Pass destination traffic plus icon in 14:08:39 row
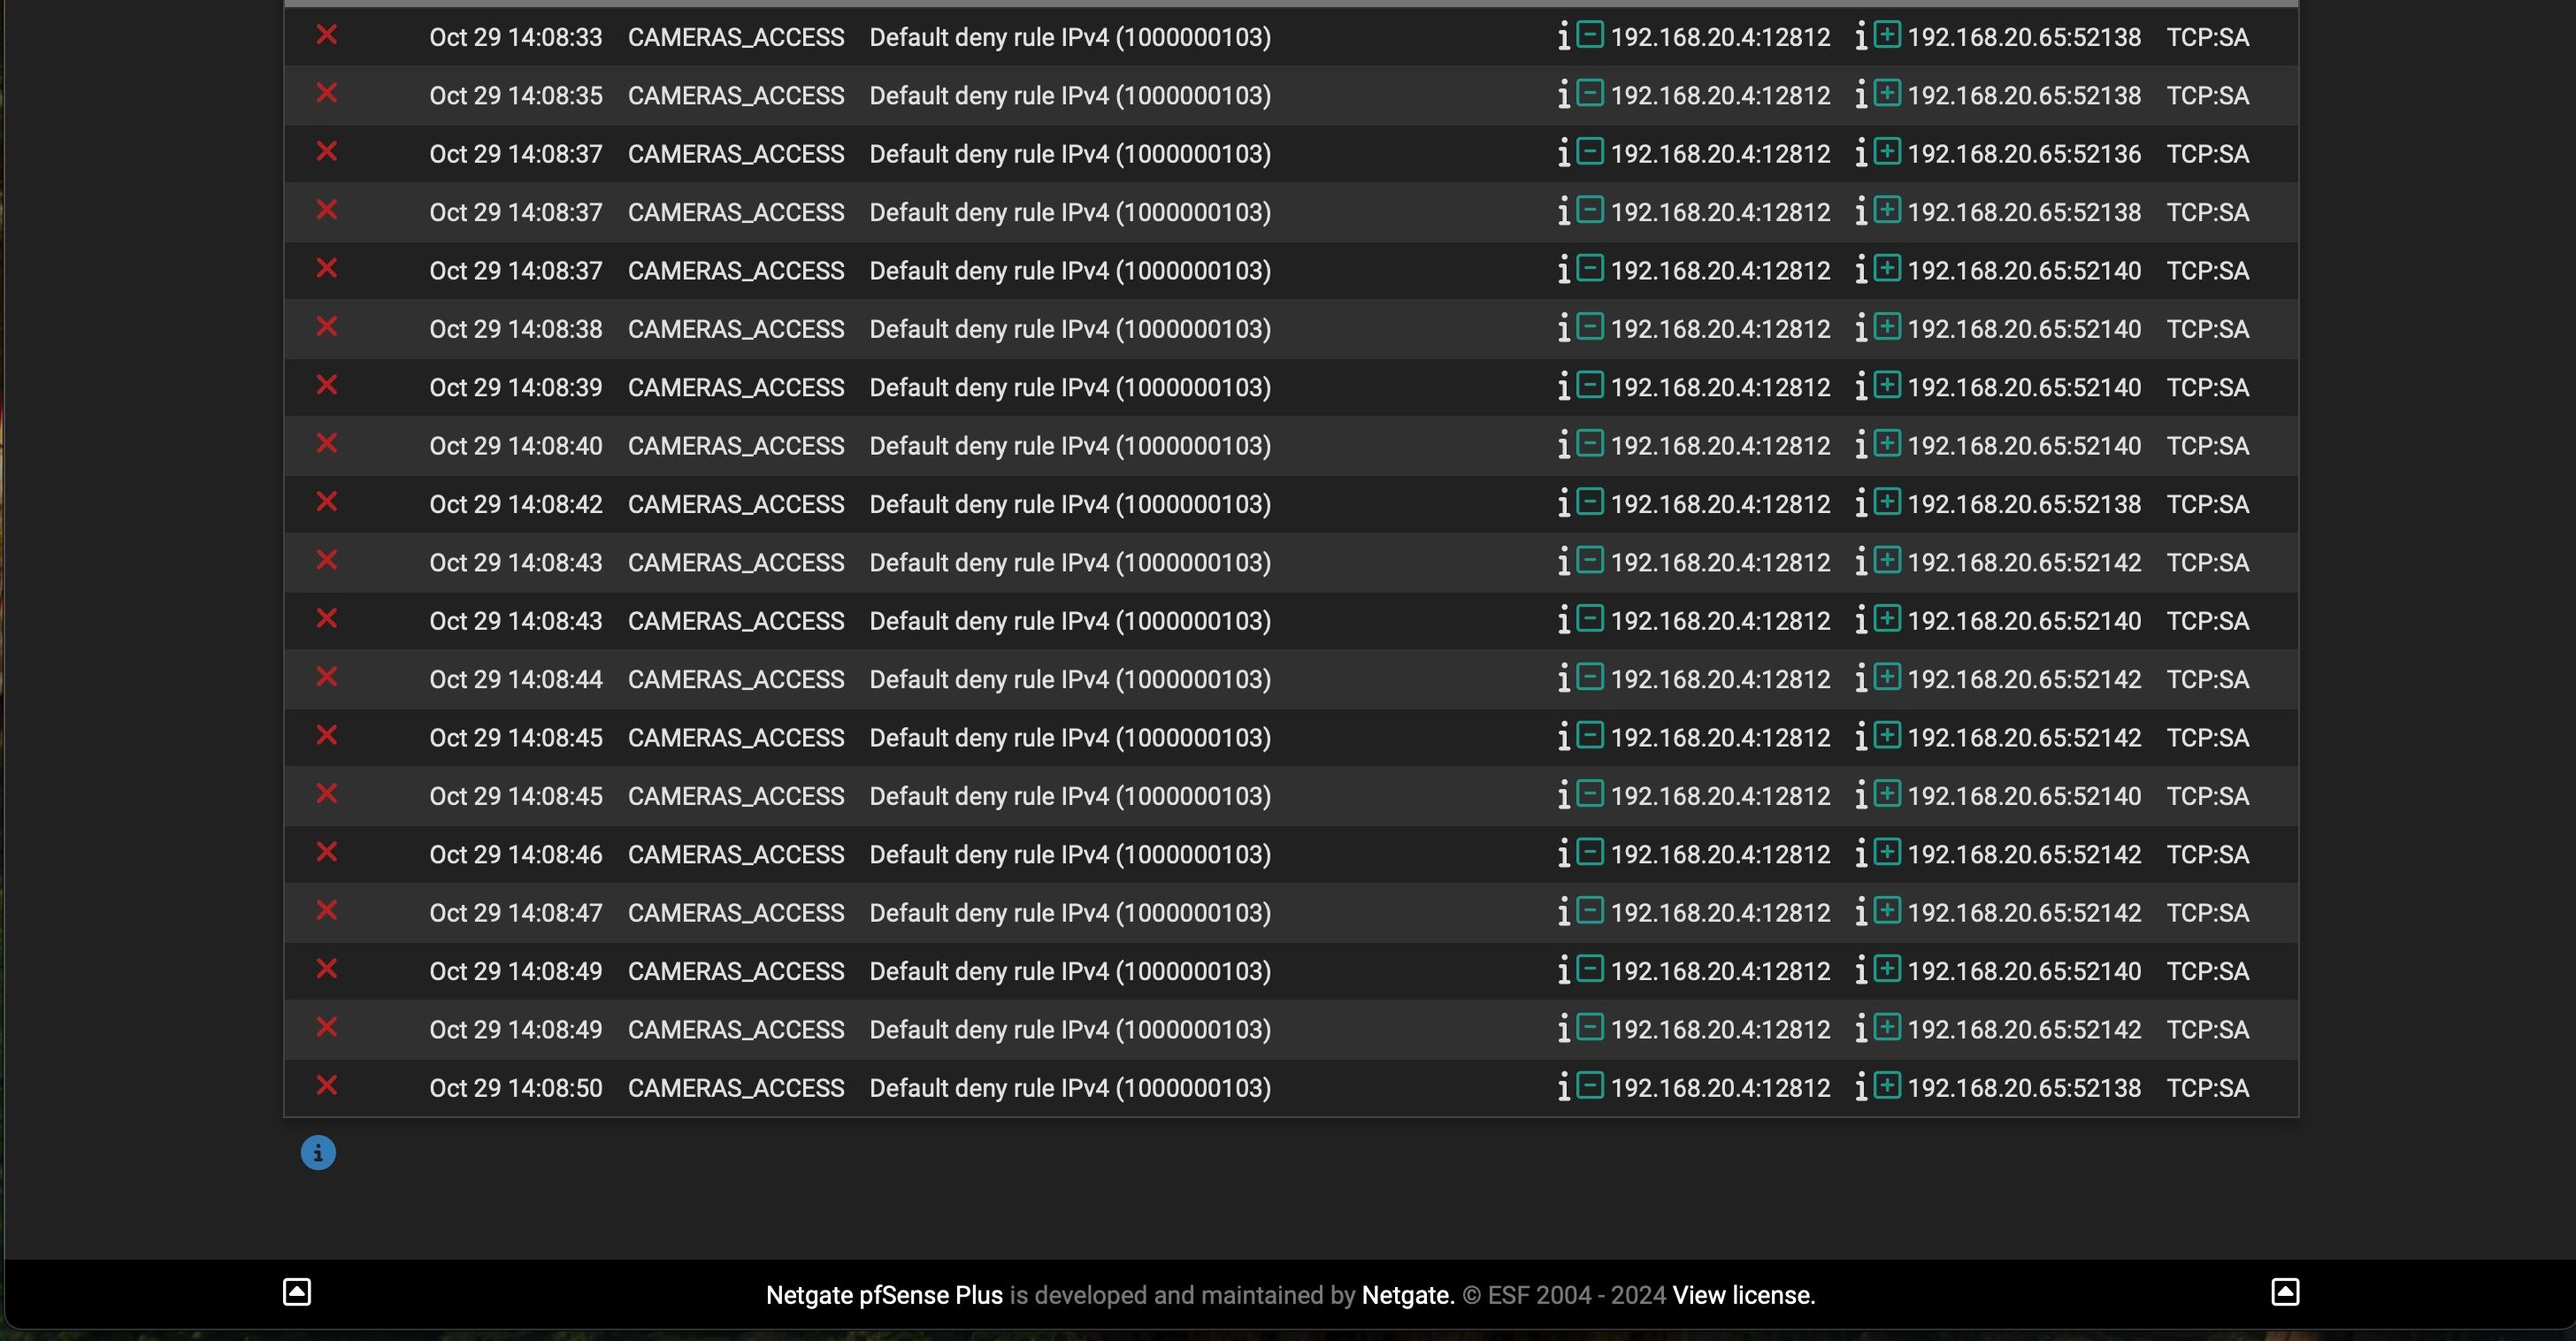The height and width of the screenshot is (1341, 2576). pos(1887,386)
